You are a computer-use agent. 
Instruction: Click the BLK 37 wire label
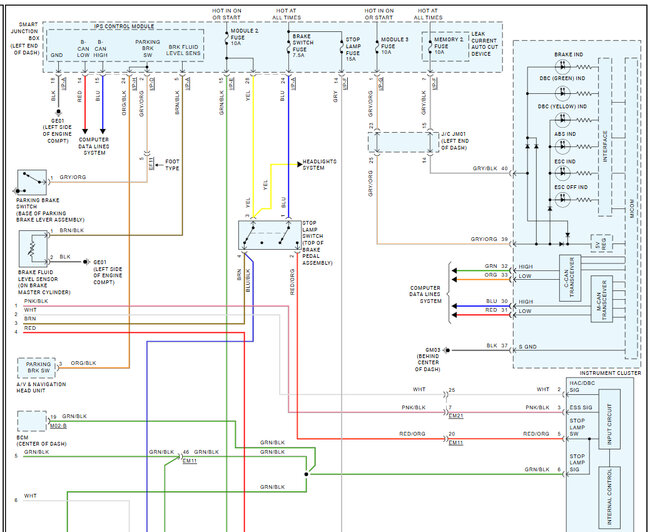pos(497,345)
